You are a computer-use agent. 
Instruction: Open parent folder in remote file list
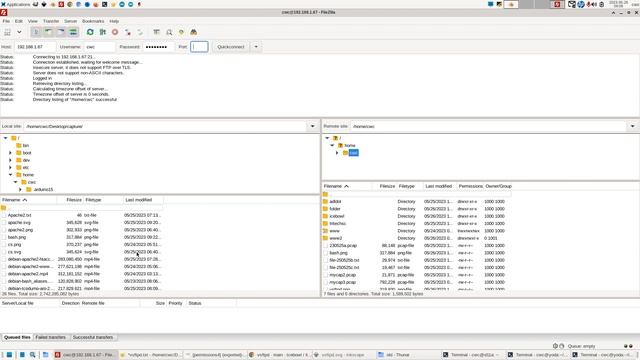[x=325, y=194]
